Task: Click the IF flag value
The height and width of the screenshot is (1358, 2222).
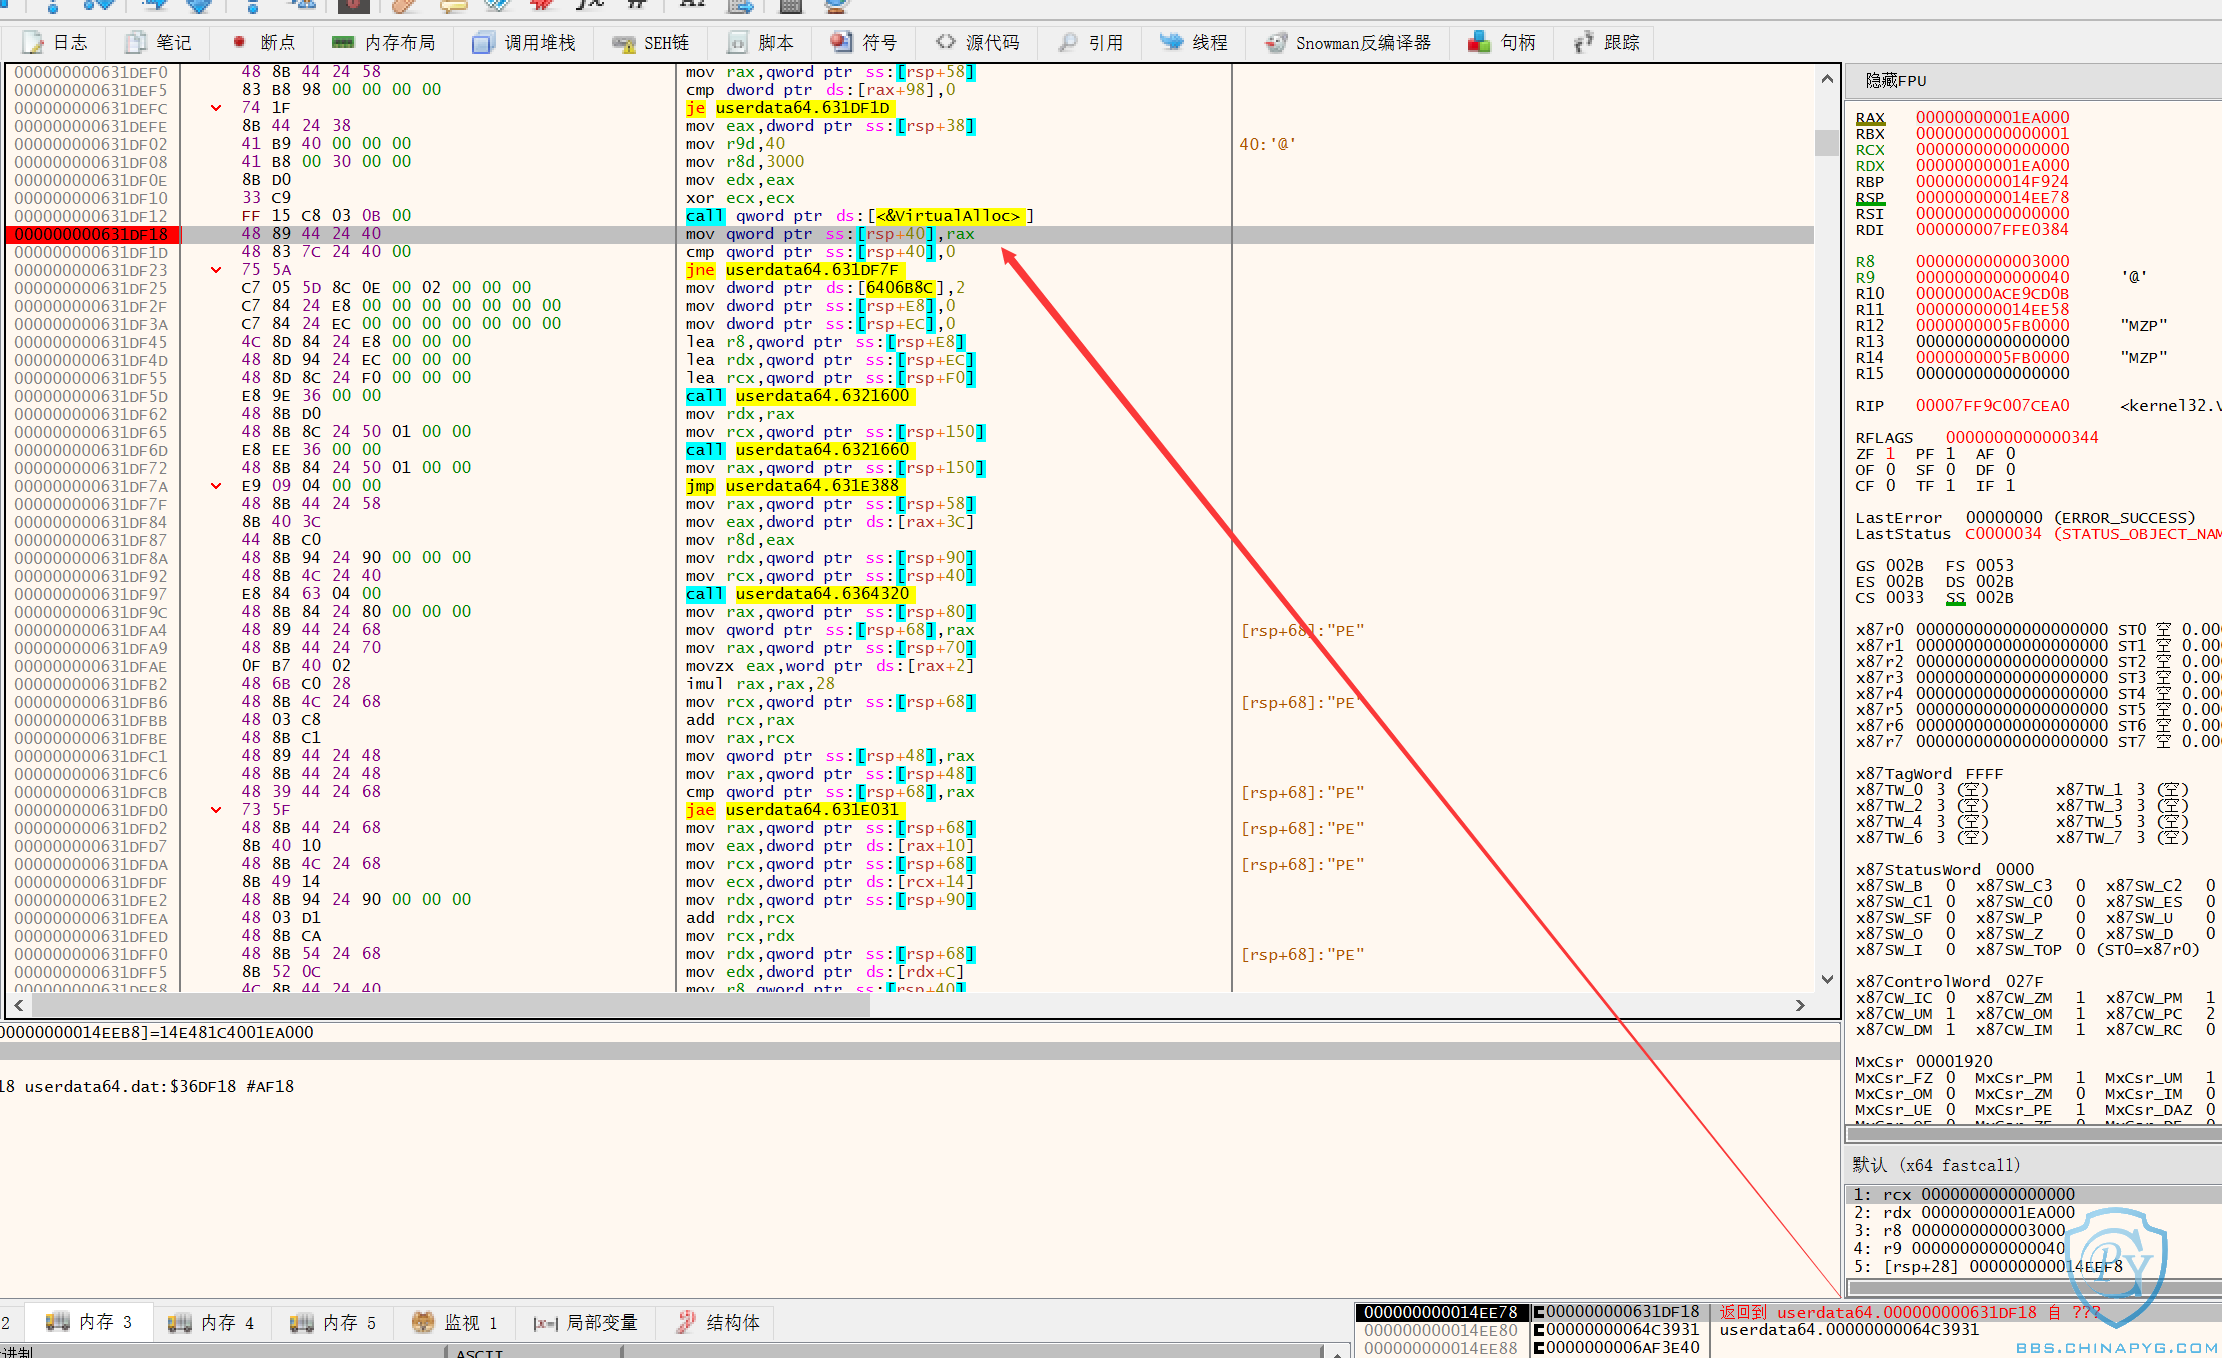Action: (2010, 485)
